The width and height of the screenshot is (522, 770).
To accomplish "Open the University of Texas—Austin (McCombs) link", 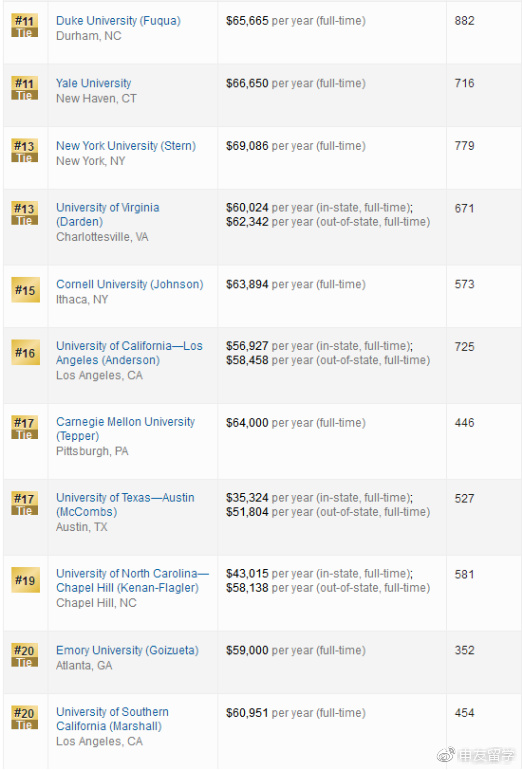I will click(x=125, y=505).
